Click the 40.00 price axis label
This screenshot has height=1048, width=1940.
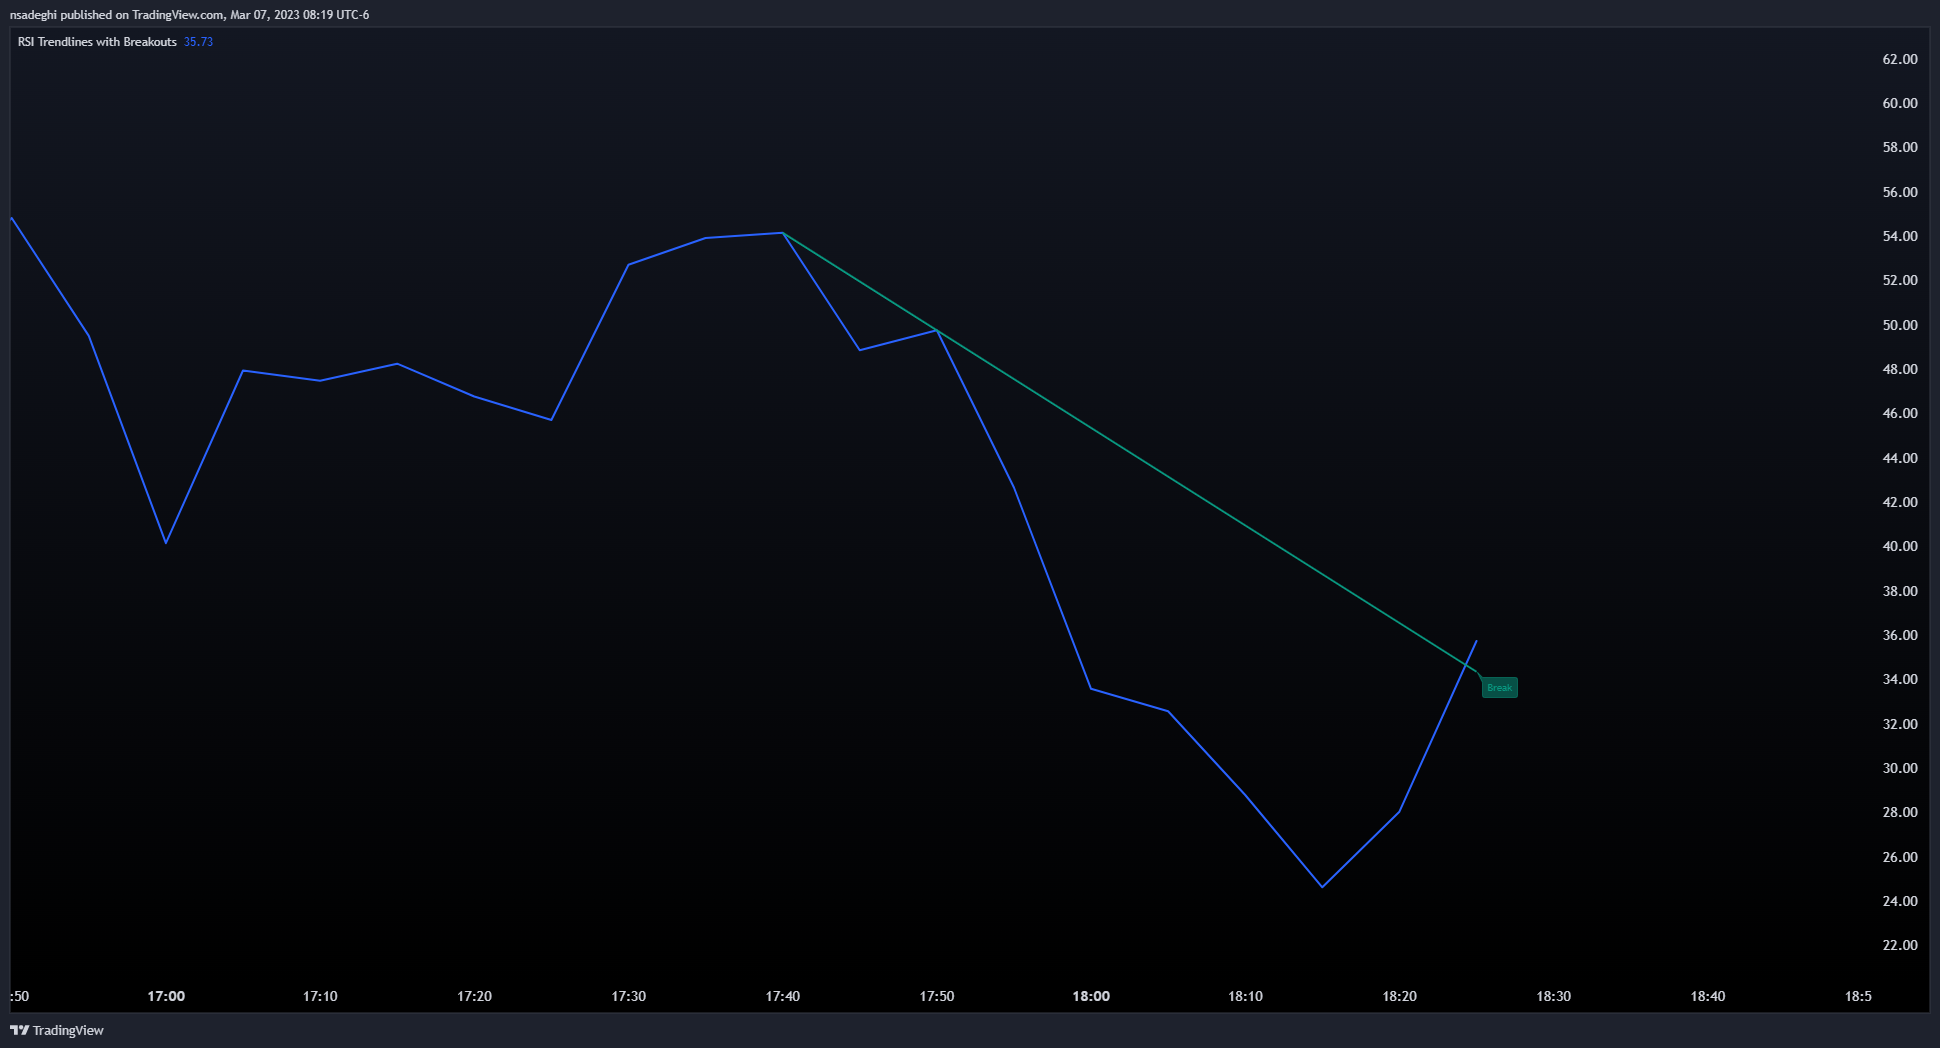tap(1900, 546)
